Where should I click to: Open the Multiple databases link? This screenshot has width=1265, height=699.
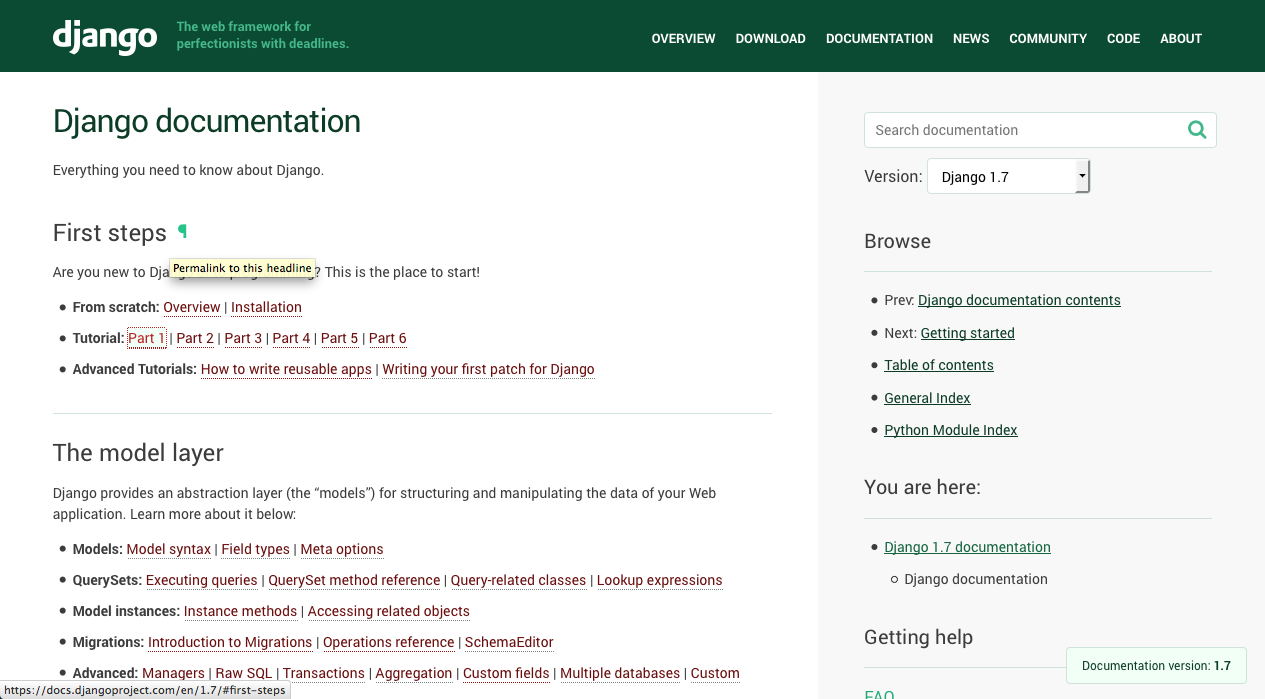coord(620,673)
